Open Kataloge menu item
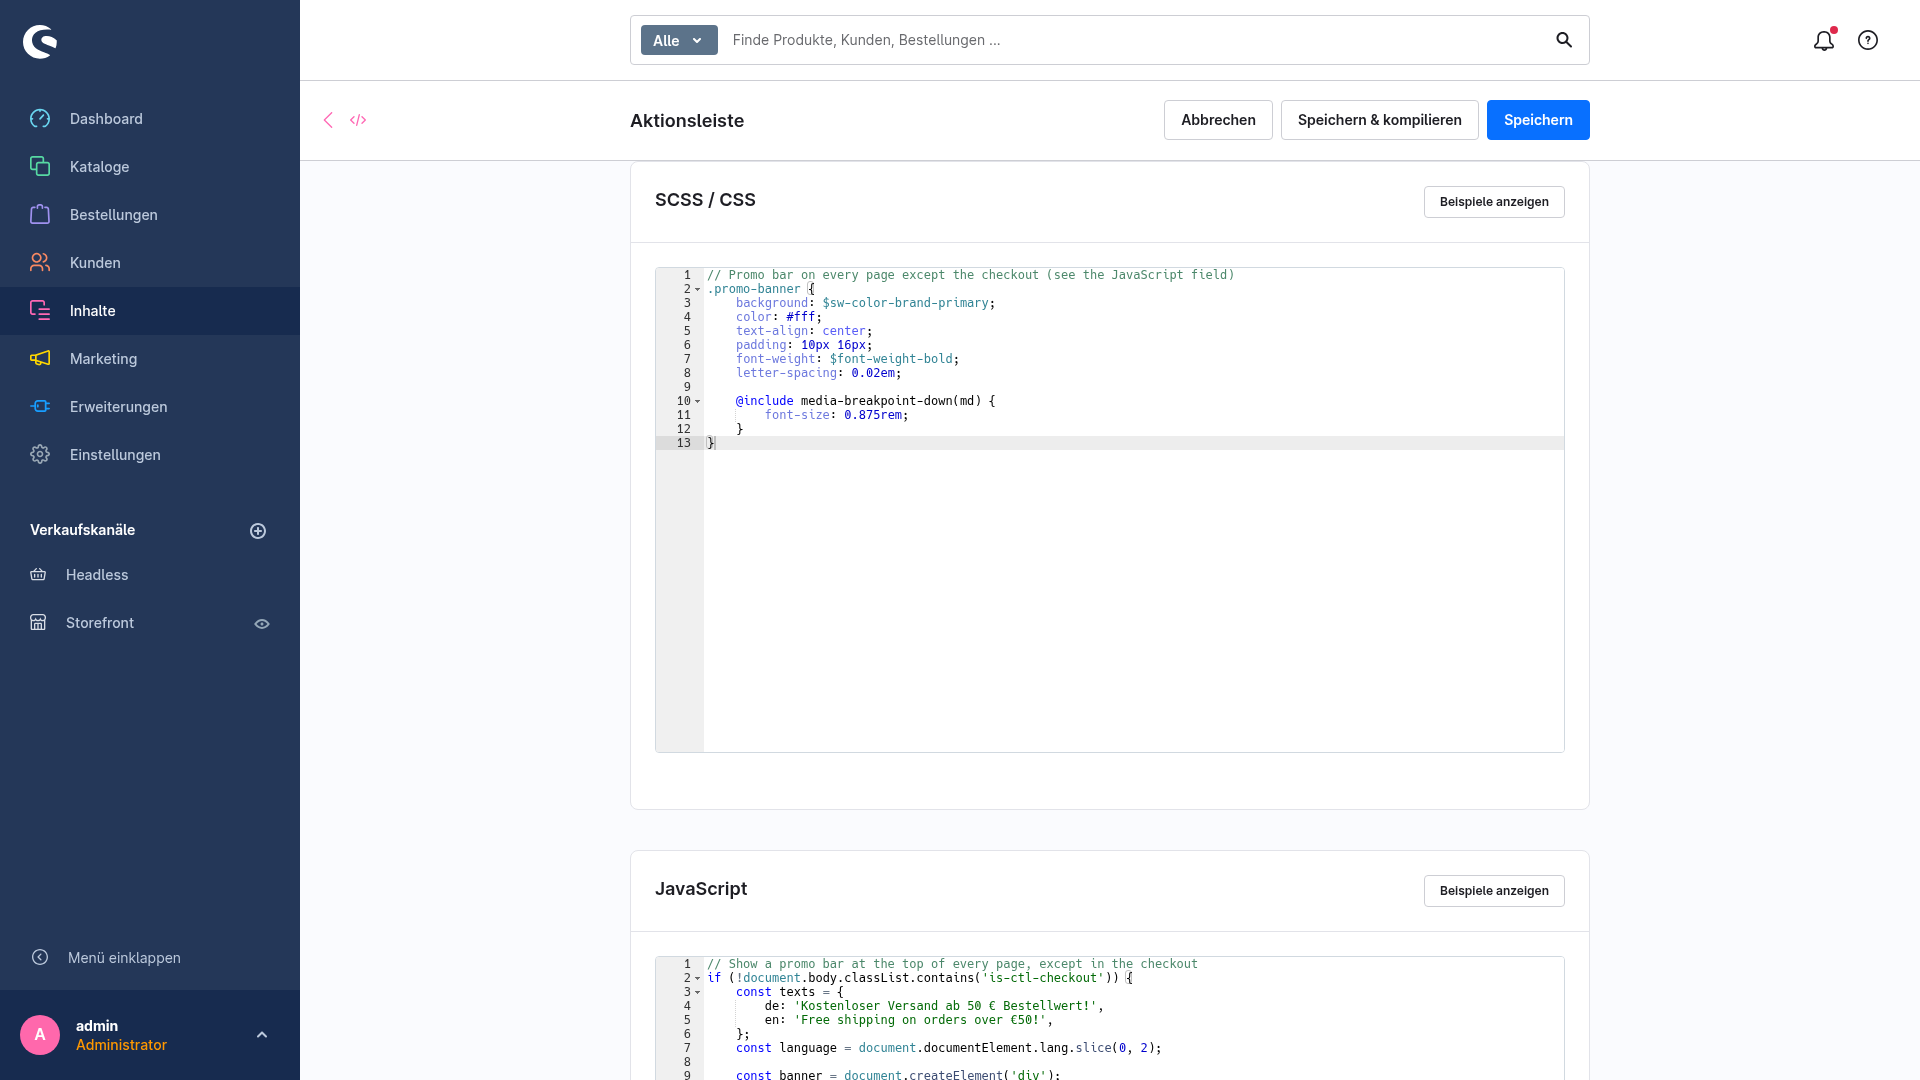 point(150,167)
